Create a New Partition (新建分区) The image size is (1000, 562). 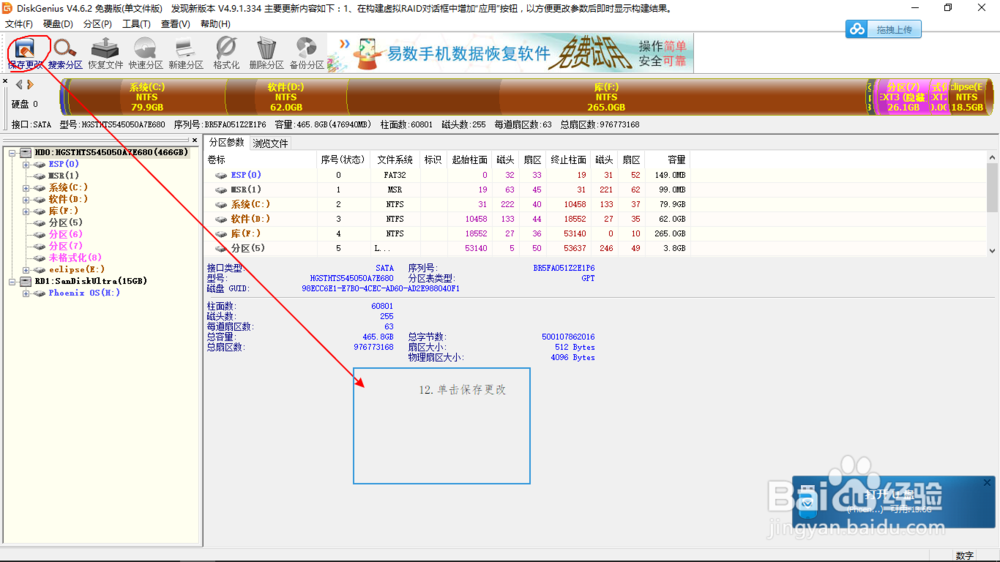186,54
